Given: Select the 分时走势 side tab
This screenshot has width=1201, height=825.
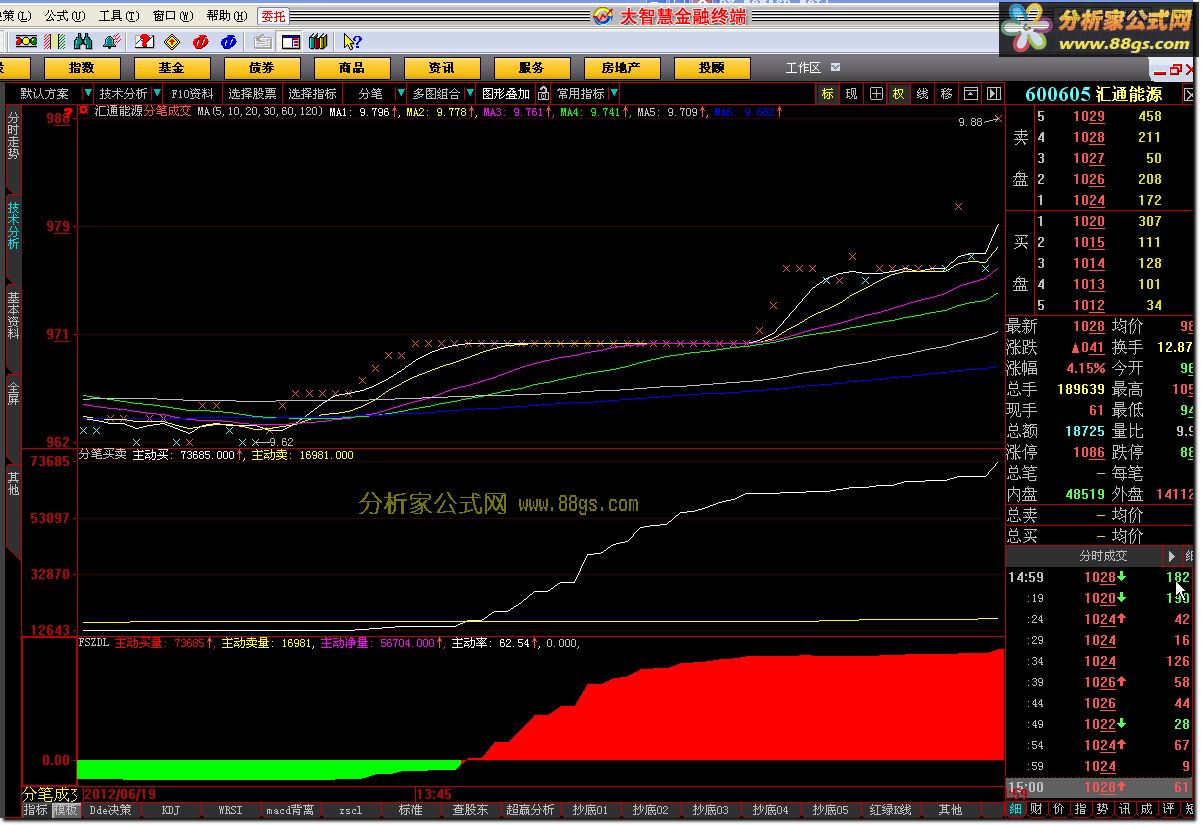Looking at the screenshot, I should click(x=13, y=135).
